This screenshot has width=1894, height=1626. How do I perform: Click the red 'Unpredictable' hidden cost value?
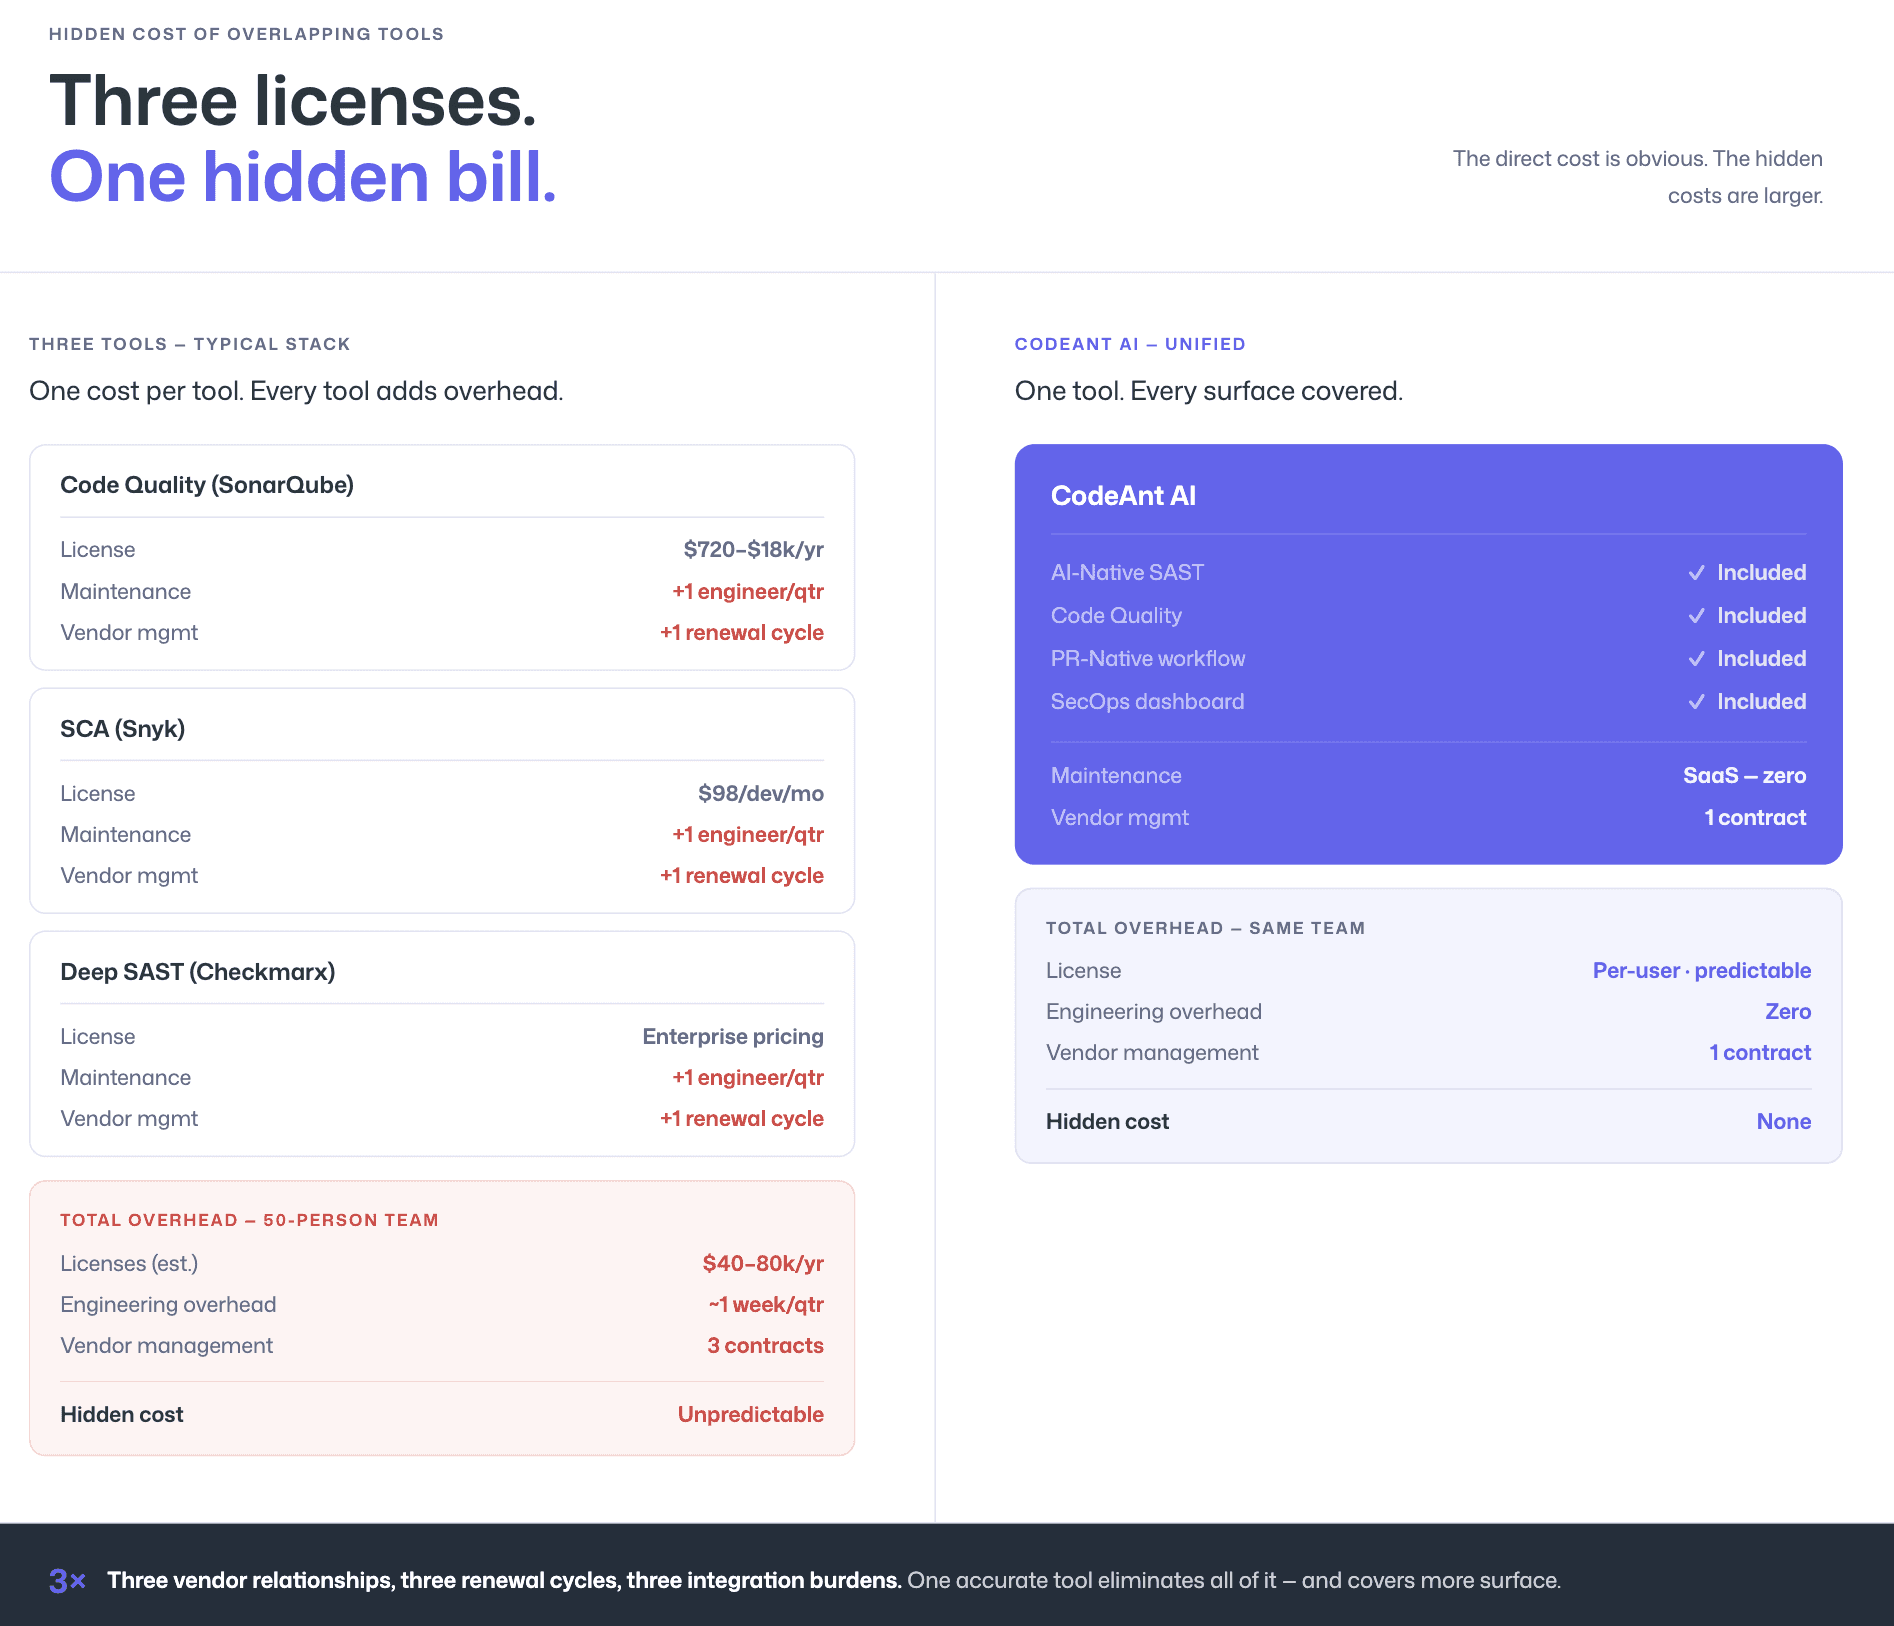[750, 1415]
